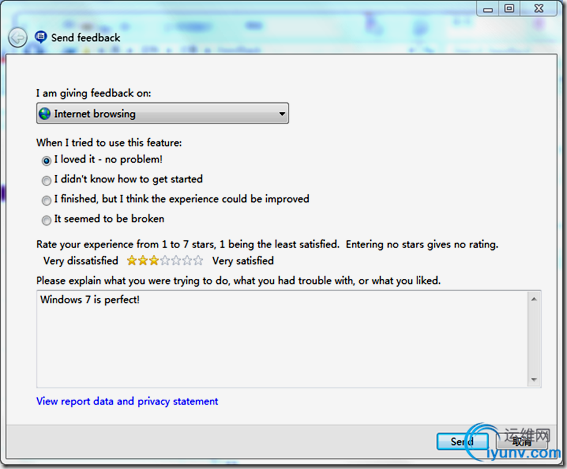
Task: Click the Send button
Action: pyautogui.click(x=462, y=442)
